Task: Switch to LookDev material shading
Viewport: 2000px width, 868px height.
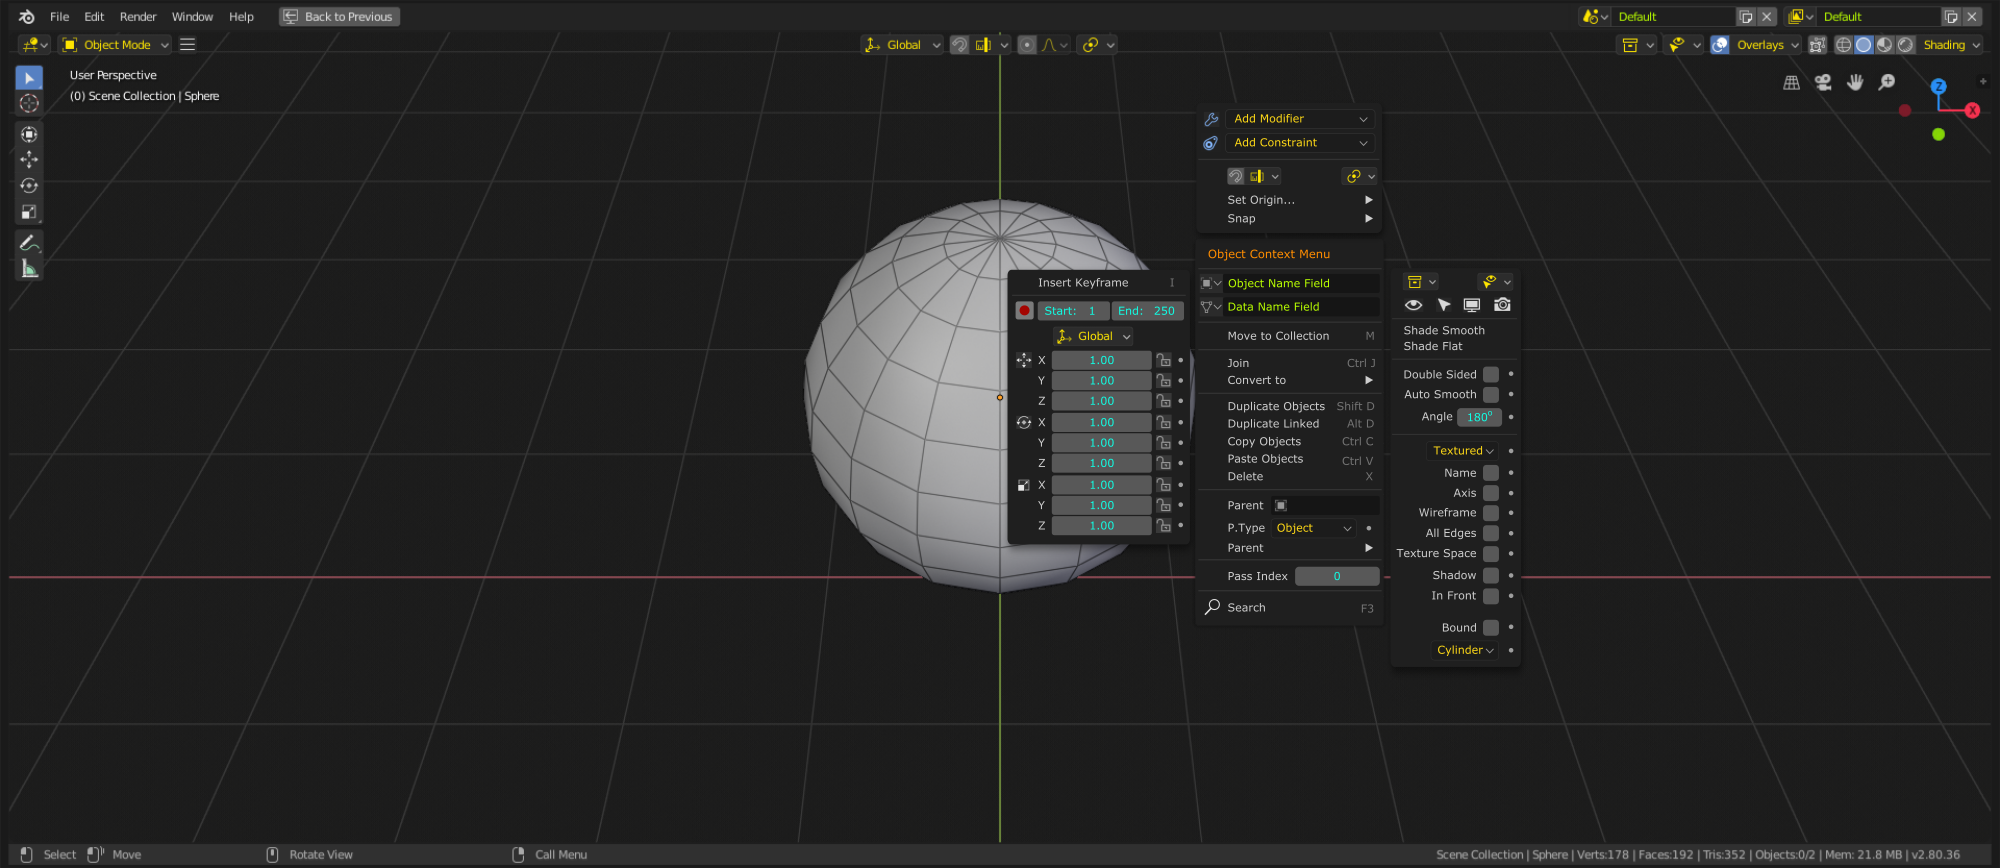Action: point(1885,45)
